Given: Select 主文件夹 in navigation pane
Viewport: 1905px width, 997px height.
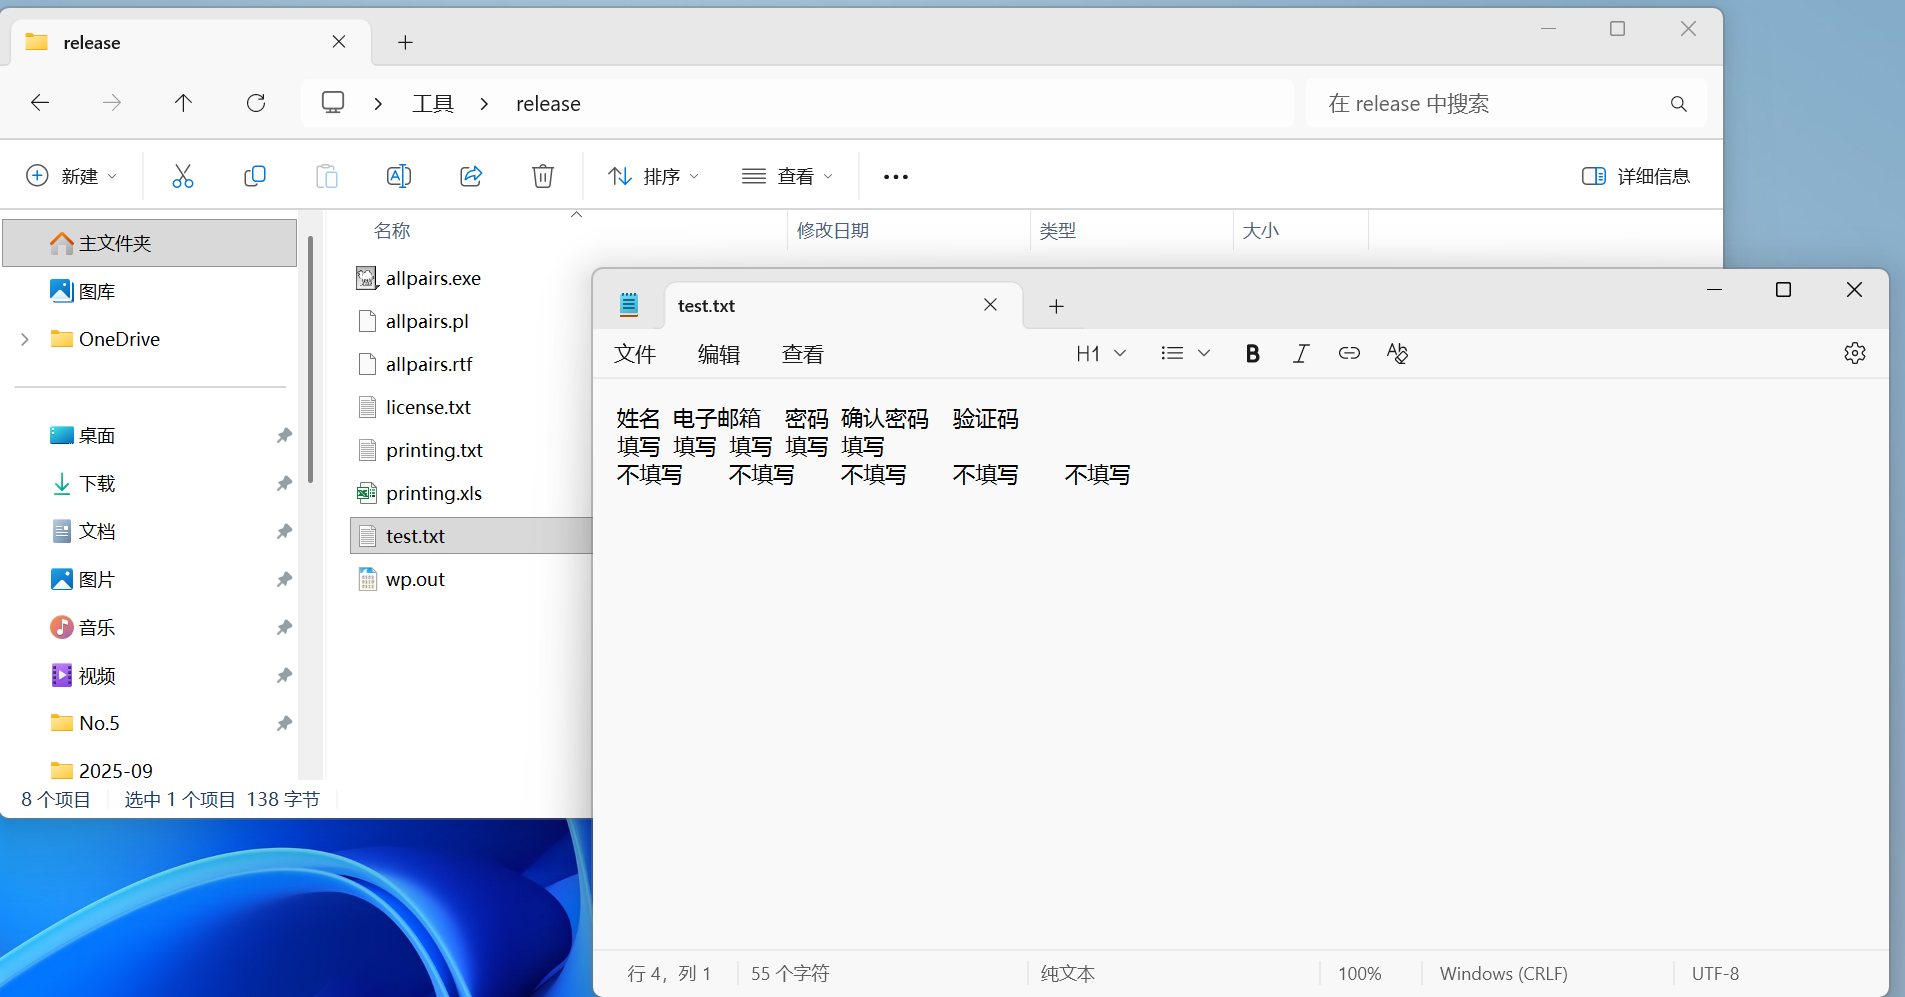Looking at the screenshot, I should coord(150,243).
